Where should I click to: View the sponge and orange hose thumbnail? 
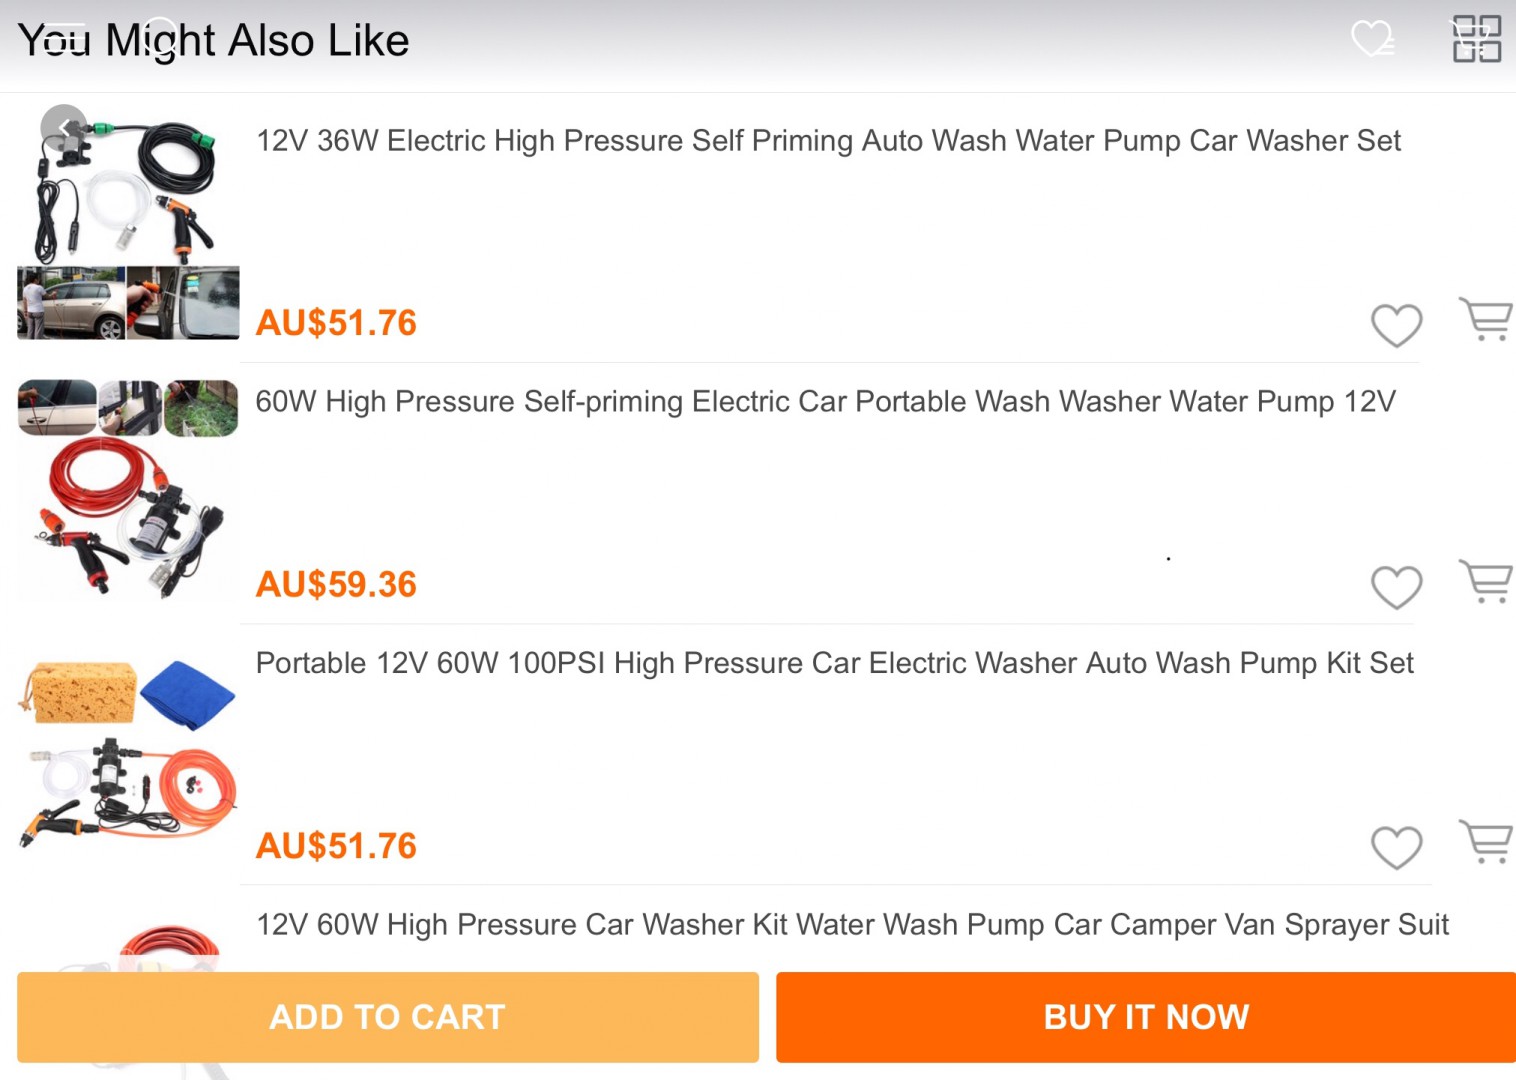click(x=128, y=752)
